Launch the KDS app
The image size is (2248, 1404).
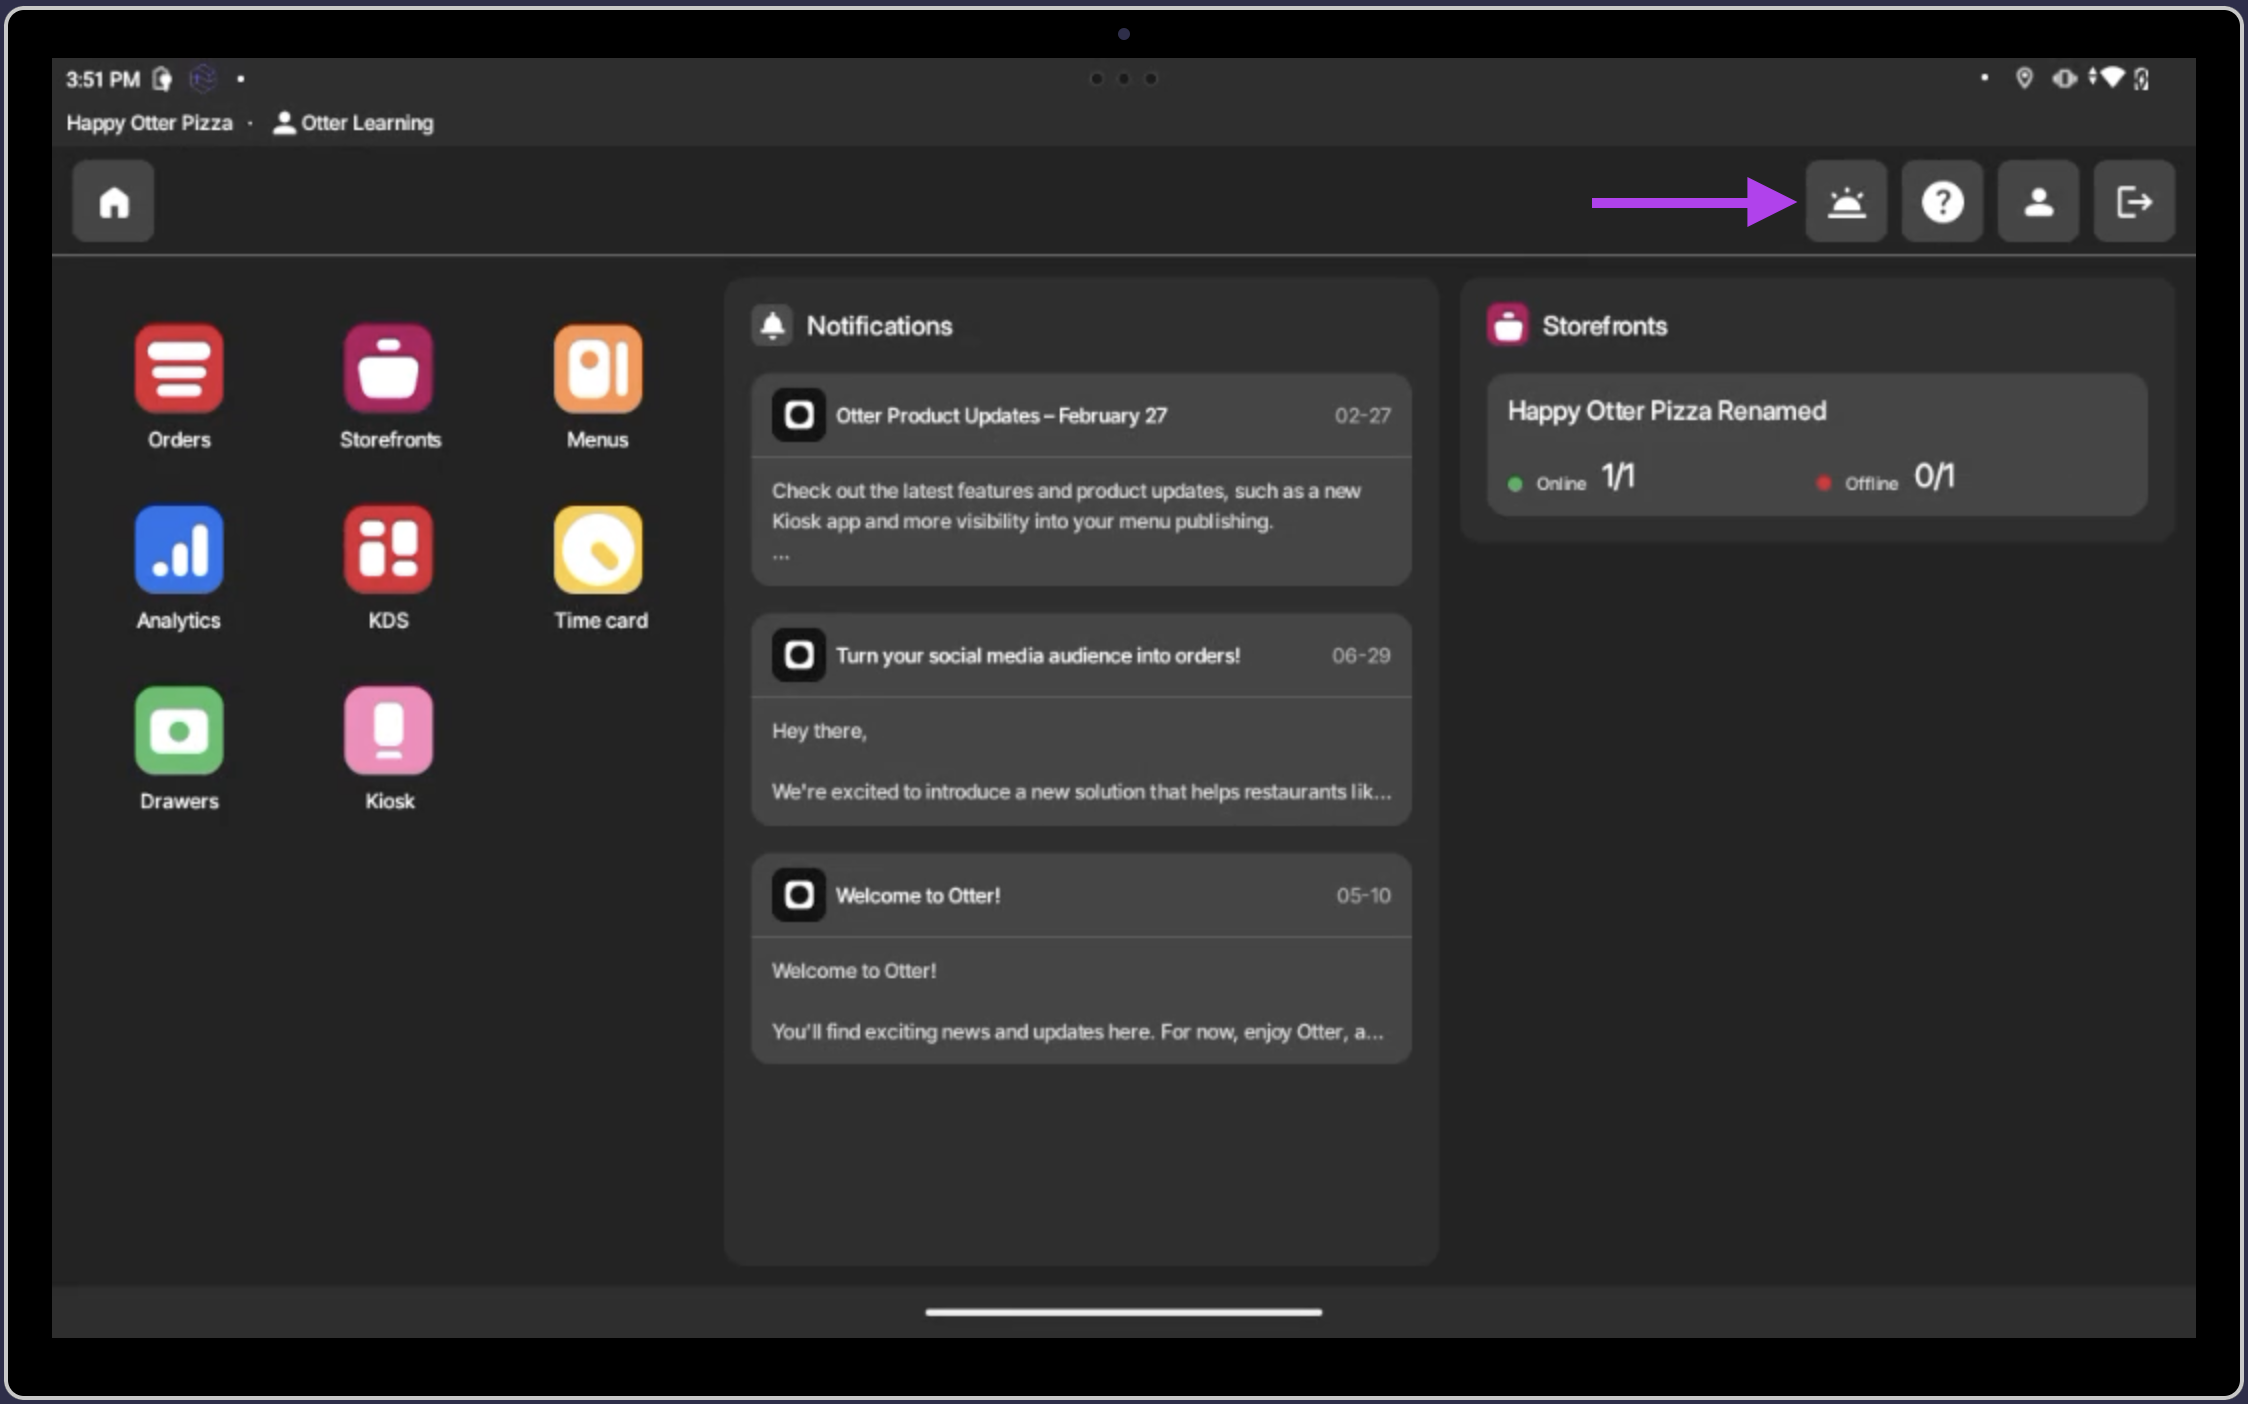[x=389, y=550]
